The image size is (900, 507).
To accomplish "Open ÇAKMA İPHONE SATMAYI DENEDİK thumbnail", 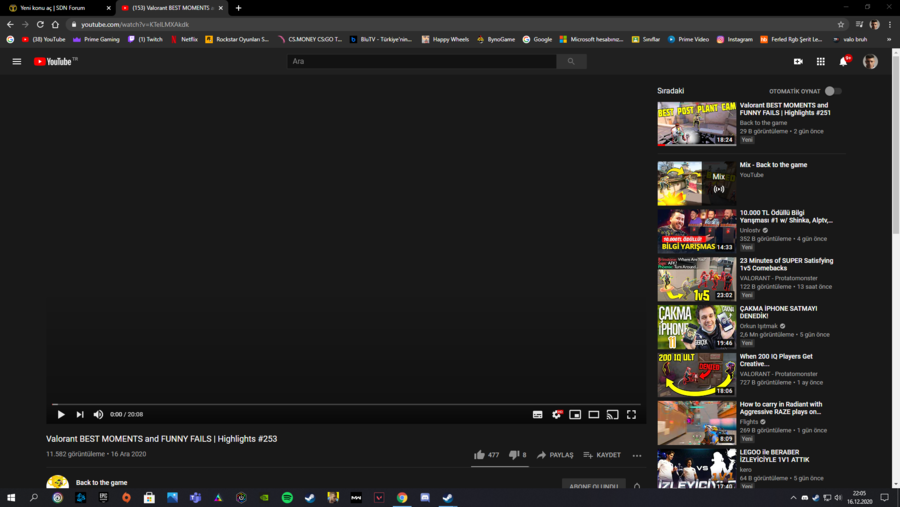I will click(x=696, y=327).
